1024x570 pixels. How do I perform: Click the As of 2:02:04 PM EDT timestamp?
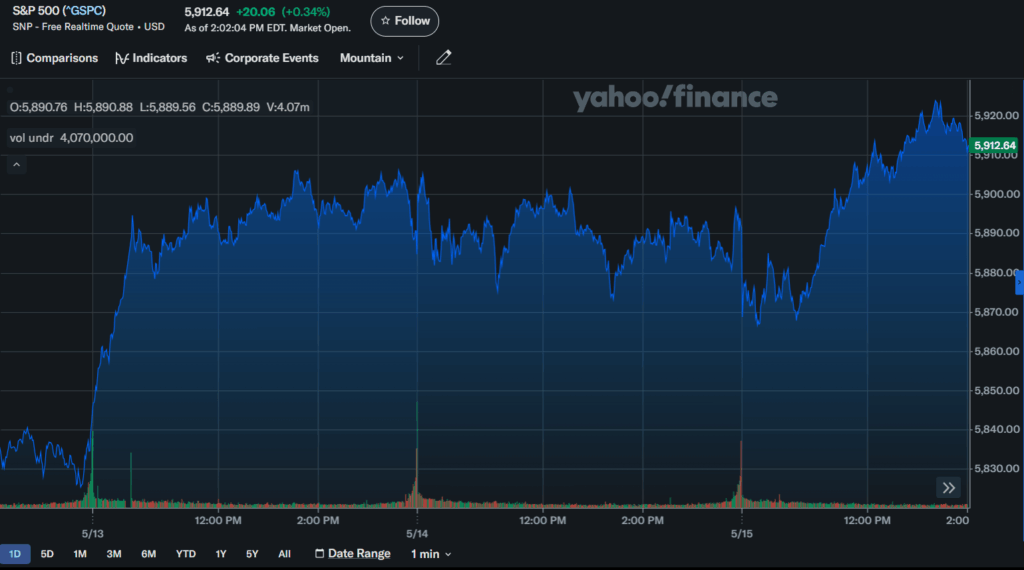coord(267,28)
